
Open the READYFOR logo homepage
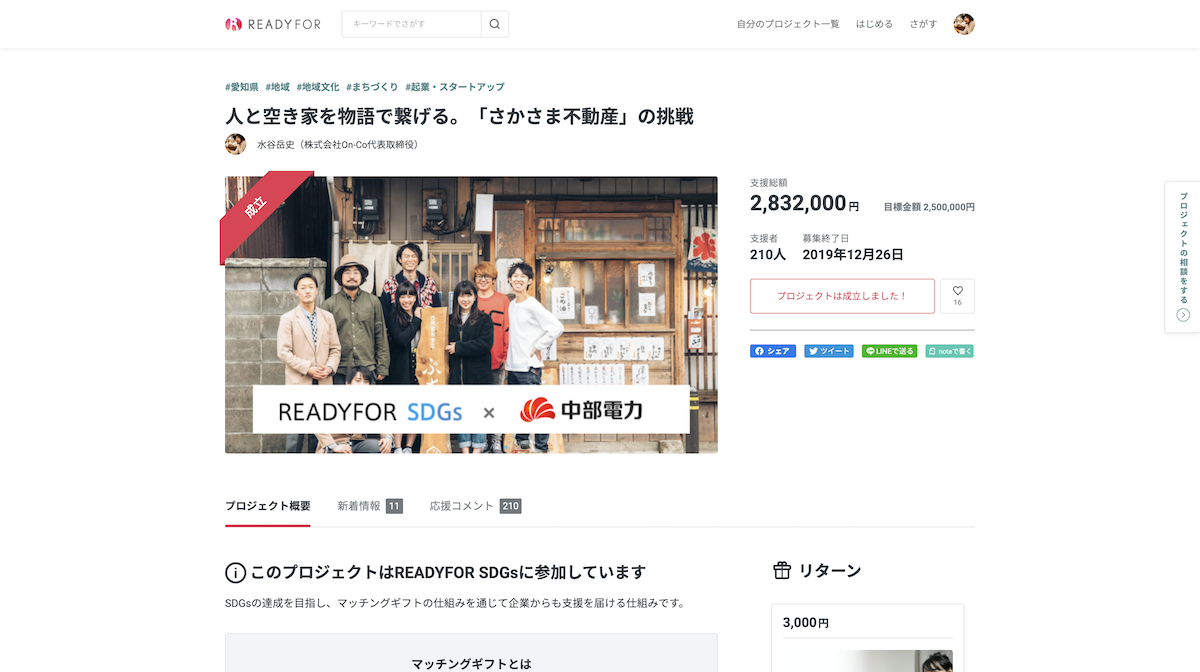point(273,24)
